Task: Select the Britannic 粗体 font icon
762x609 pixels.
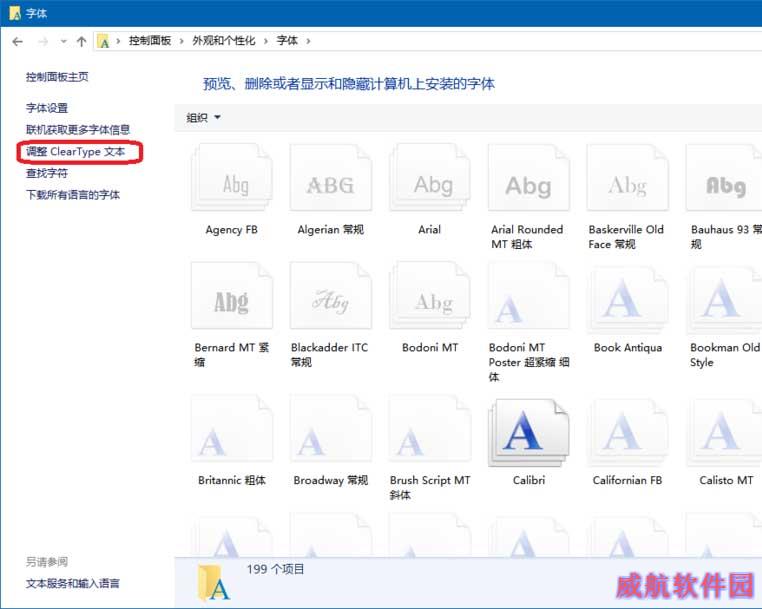Action: pos(232,428)
